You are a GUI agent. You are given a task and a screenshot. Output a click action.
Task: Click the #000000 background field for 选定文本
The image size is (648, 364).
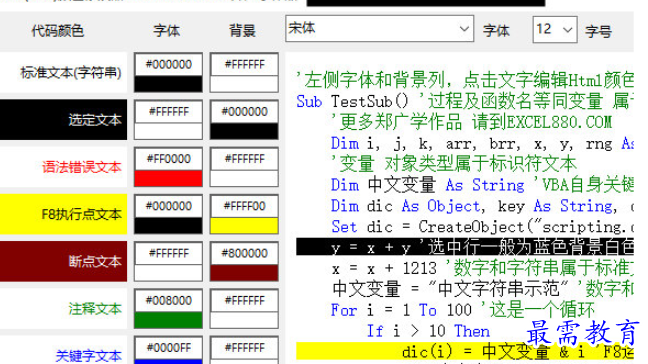pos(244,112)
